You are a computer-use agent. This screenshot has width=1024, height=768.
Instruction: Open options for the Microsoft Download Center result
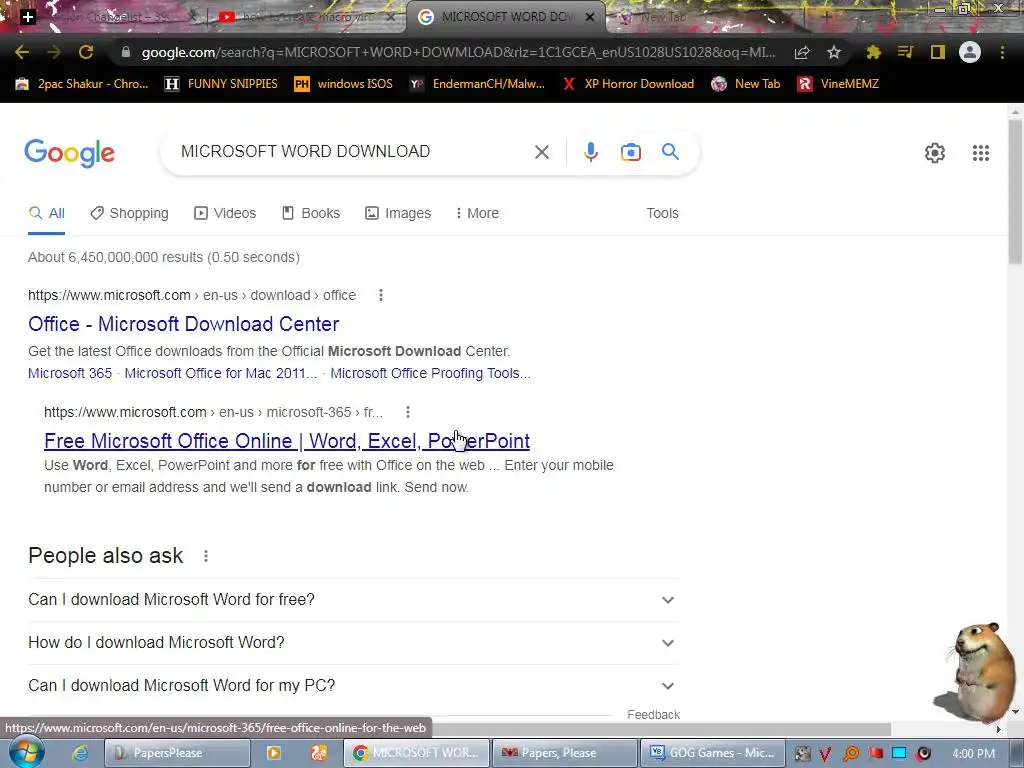[x=381, y=295]
